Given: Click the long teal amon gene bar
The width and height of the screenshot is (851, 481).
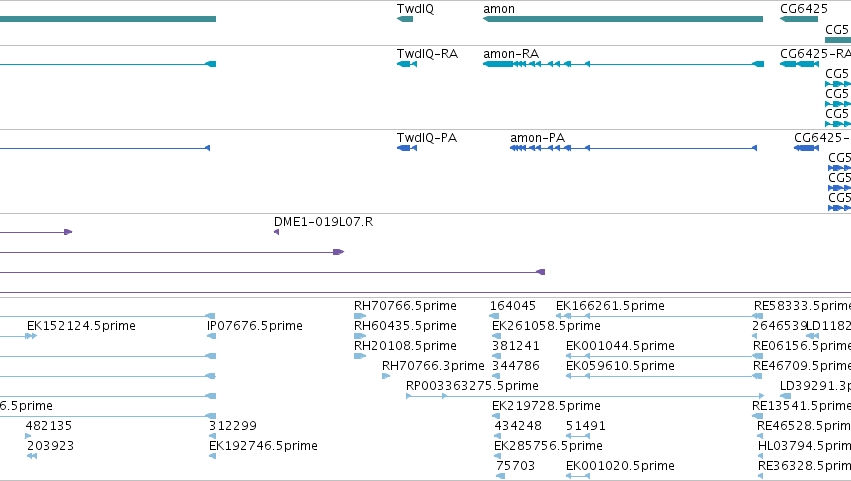Looking at the screenshot, I should tap(623, 19).
